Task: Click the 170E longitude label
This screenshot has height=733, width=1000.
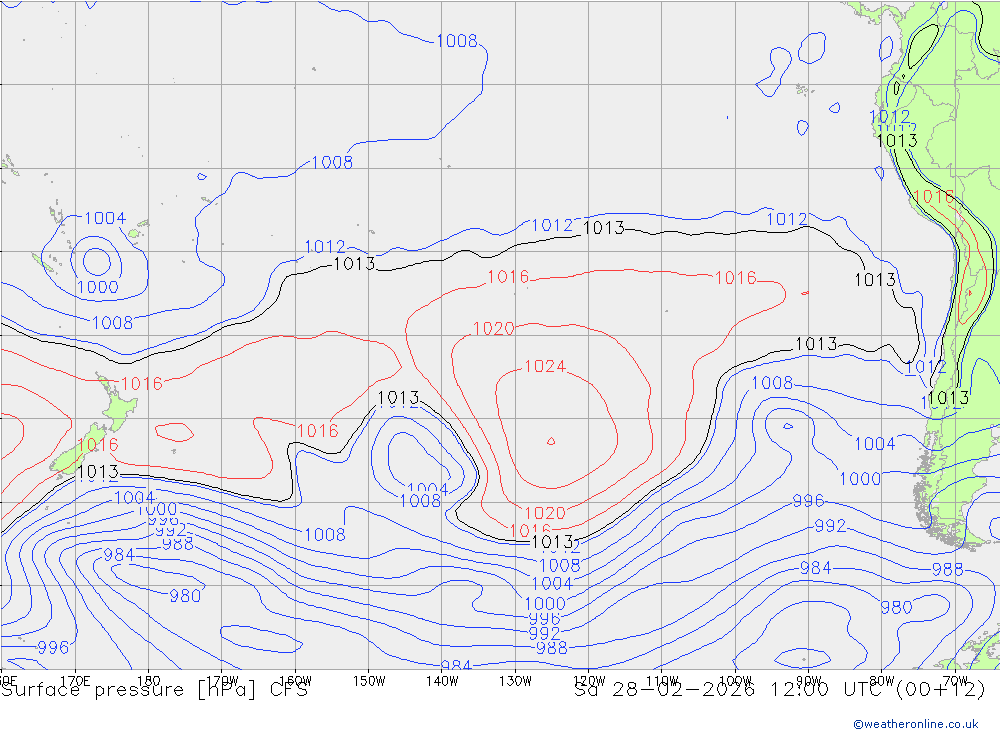Action: click(x=75, y=681)
